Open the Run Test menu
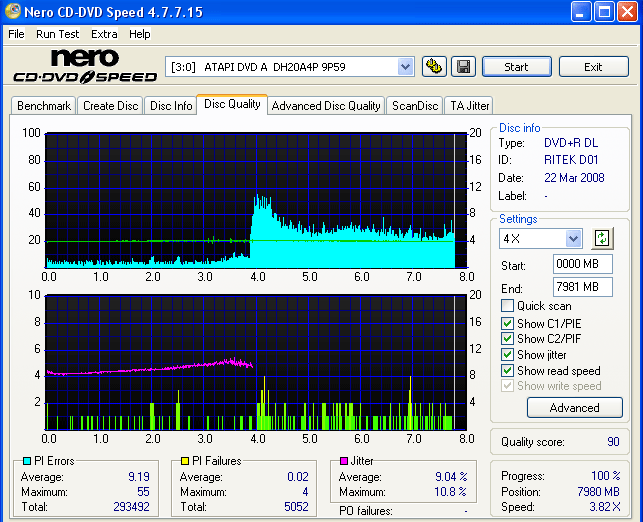 tap(57, 34)
